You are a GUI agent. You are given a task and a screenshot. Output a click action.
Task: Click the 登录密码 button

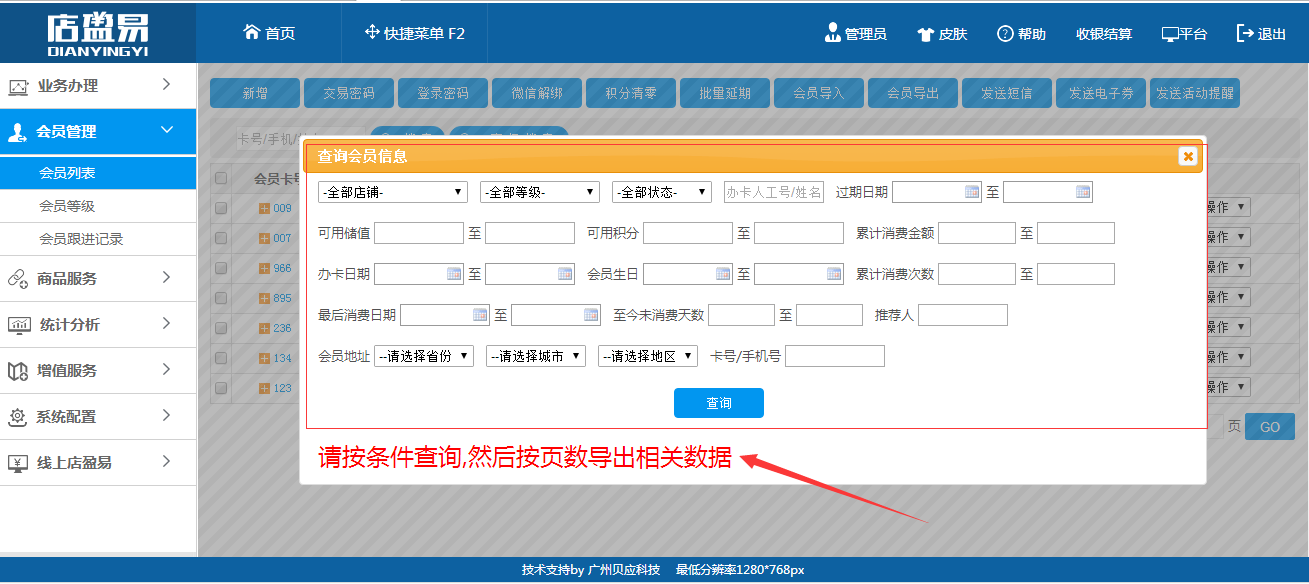pos(443,93)
